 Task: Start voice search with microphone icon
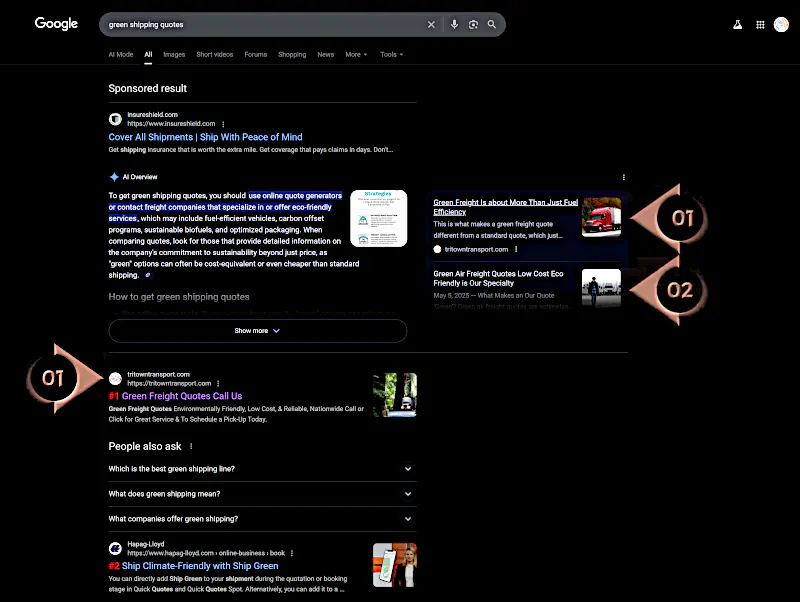pos(454,24)
